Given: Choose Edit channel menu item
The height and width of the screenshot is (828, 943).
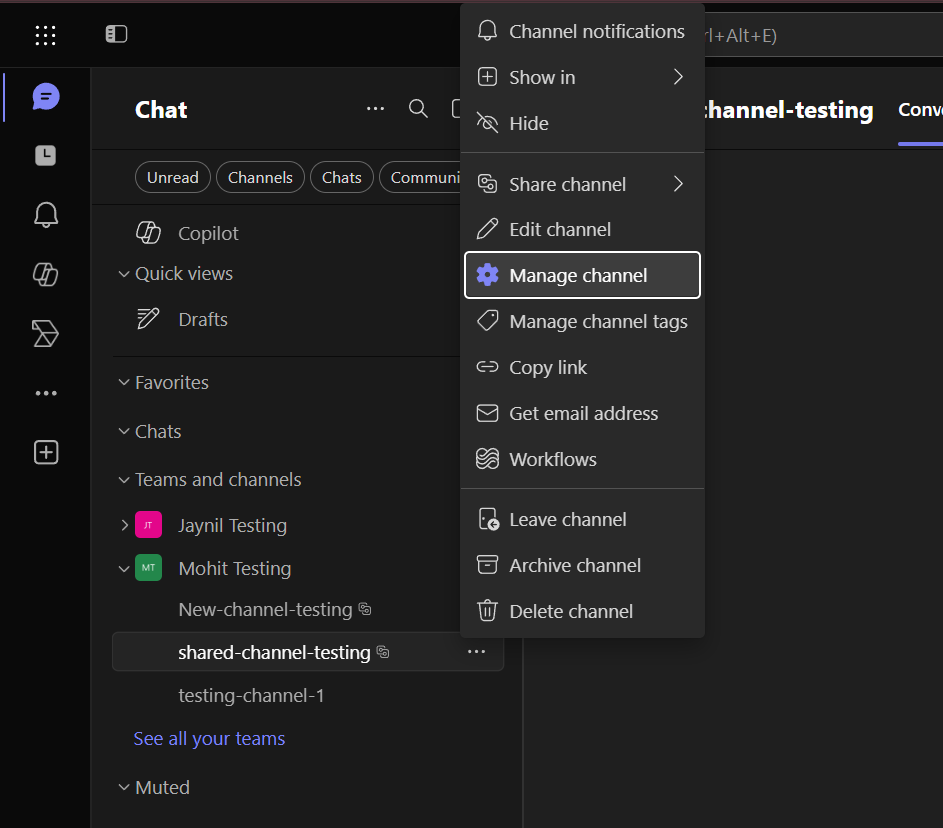Looking at the screenshot, I should coord(582,229).
